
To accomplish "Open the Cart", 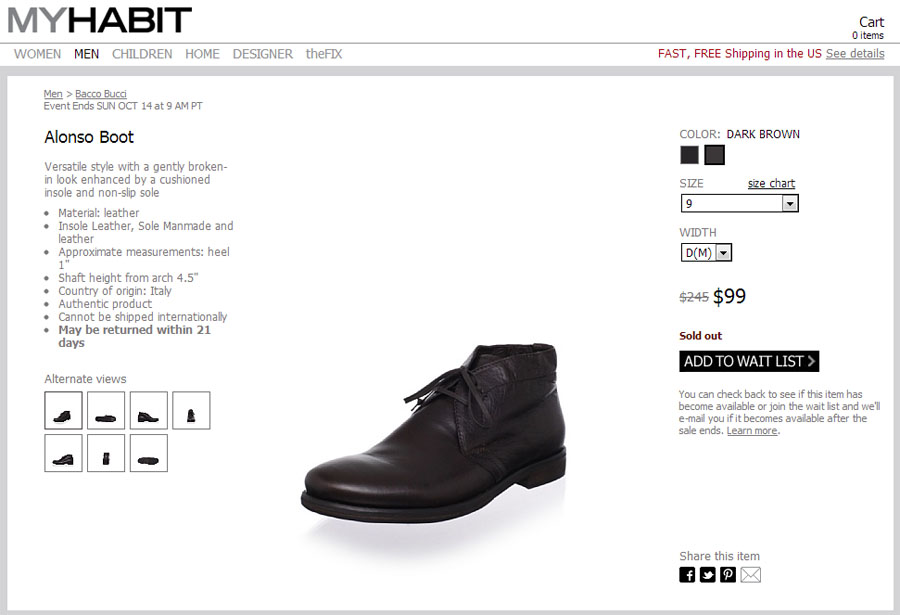I will 871,22.
